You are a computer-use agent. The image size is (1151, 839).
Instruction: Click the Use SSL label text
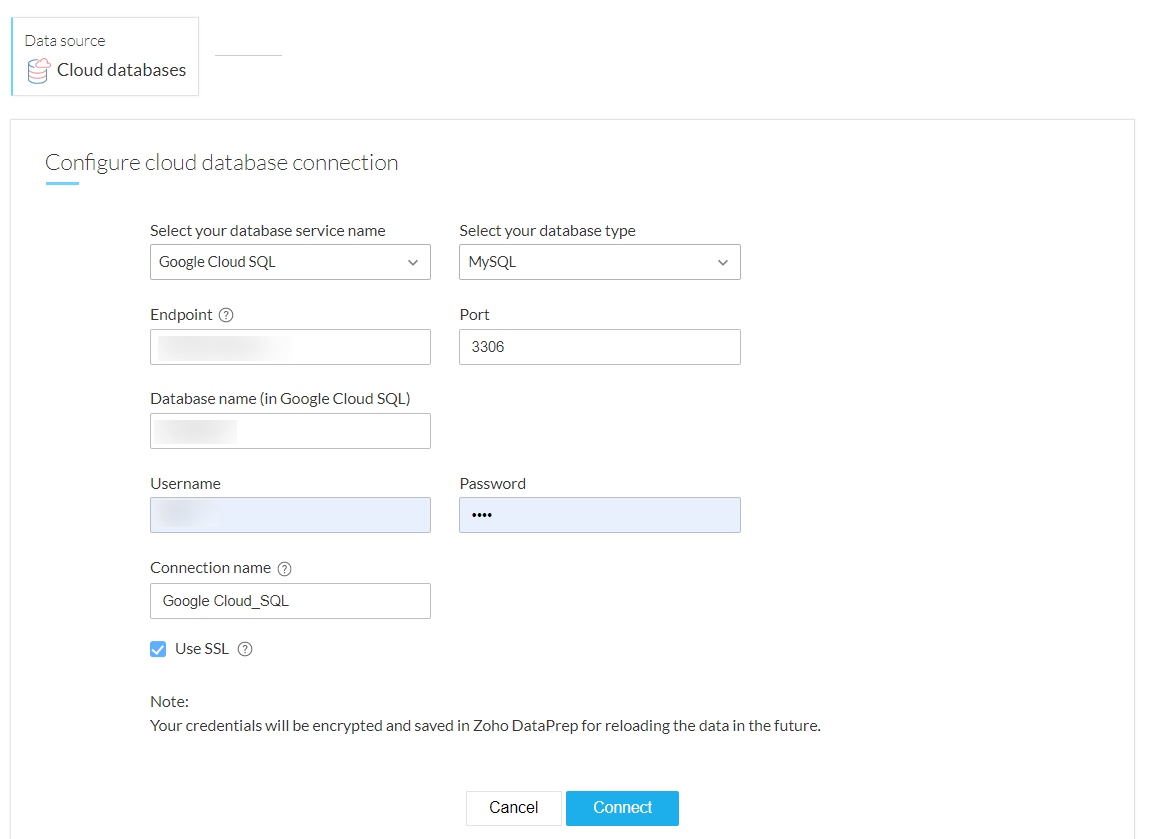point(202,649)
